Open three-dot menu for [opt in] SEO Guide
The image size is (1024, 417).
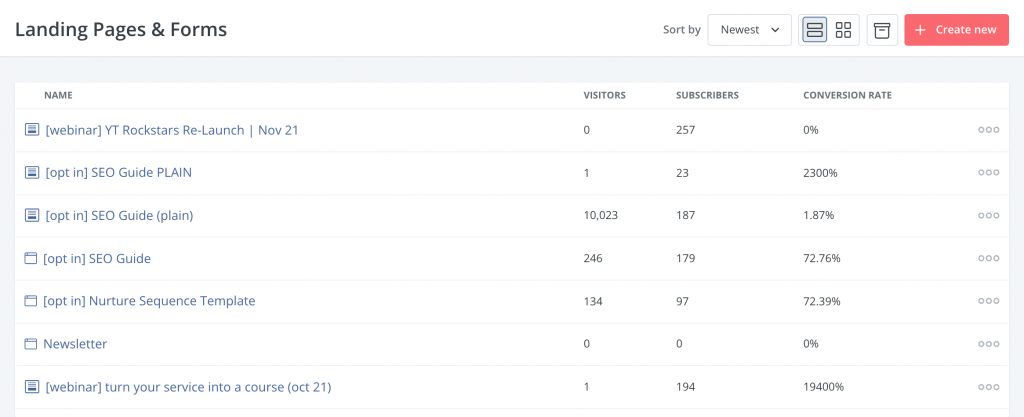(988, 258)
